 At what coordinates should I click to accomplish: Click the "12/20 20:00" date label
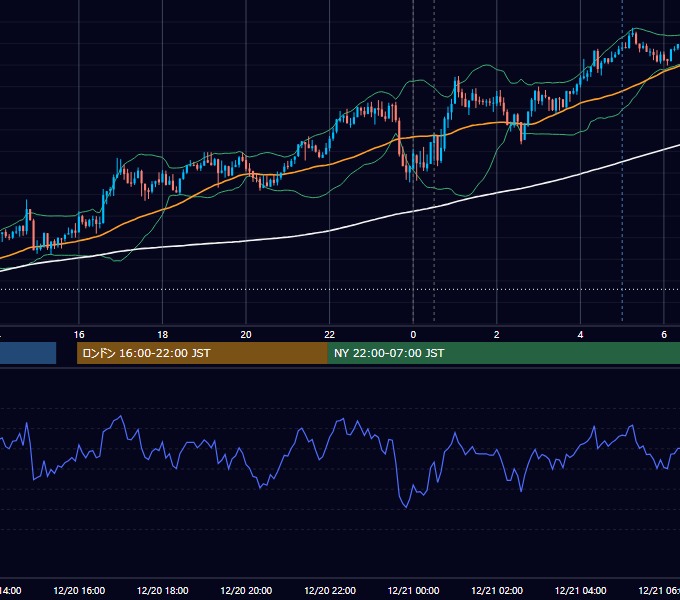point(246,590)
